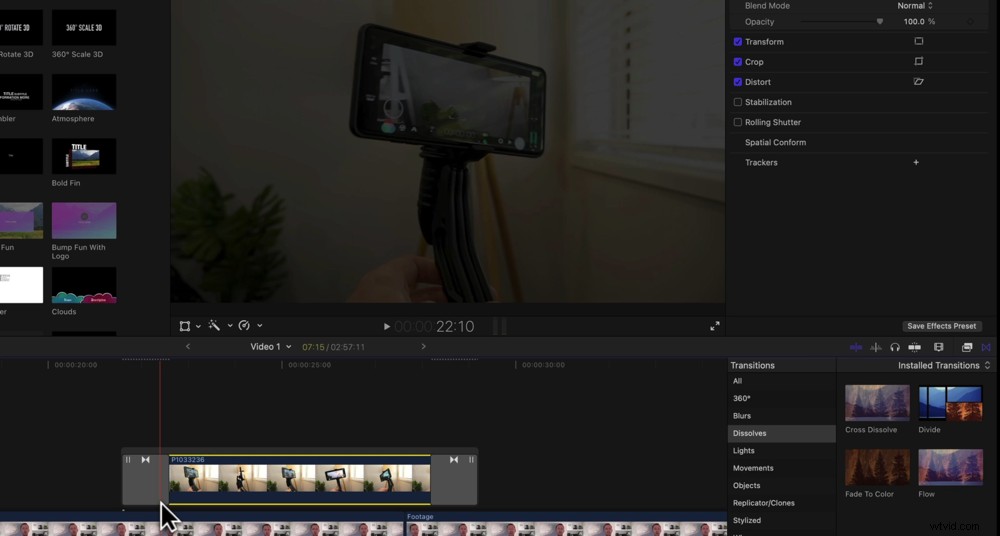Viewport: 1000px width, 536px height.
Task: Go back in timeline history
Action: tap(188, 346)
